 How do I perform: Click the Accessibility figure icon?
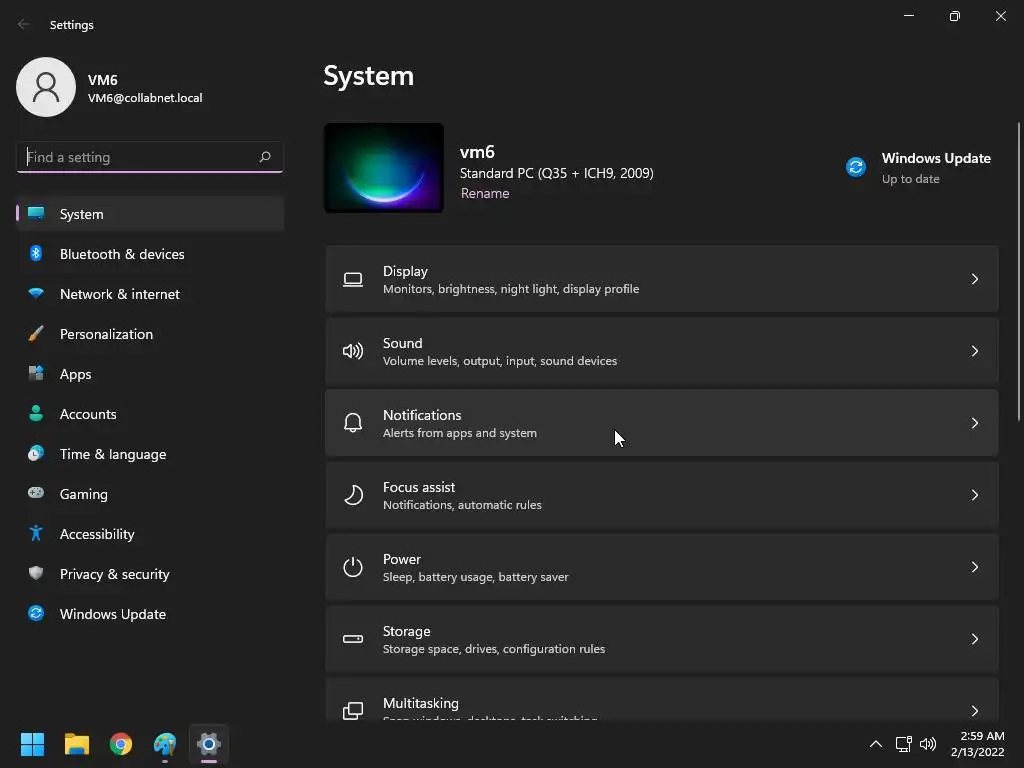[36, 534]
